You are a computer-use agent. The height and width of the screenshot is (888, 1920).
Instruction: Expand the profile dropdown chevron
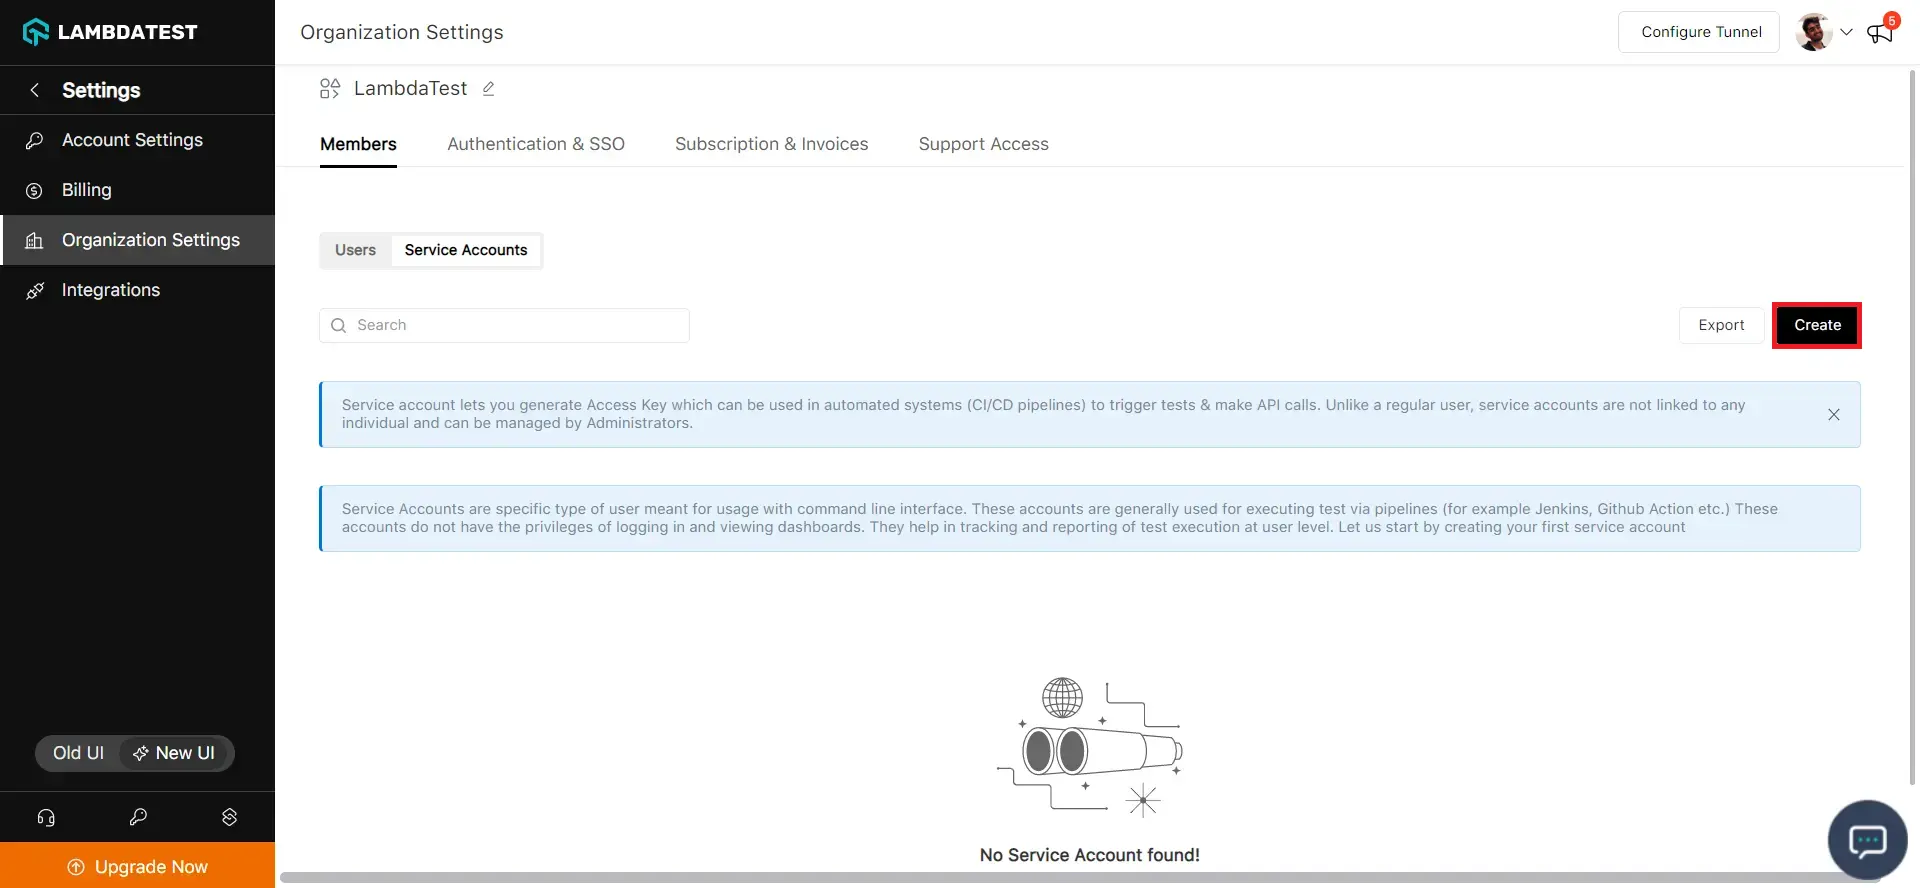[1846, 32]
